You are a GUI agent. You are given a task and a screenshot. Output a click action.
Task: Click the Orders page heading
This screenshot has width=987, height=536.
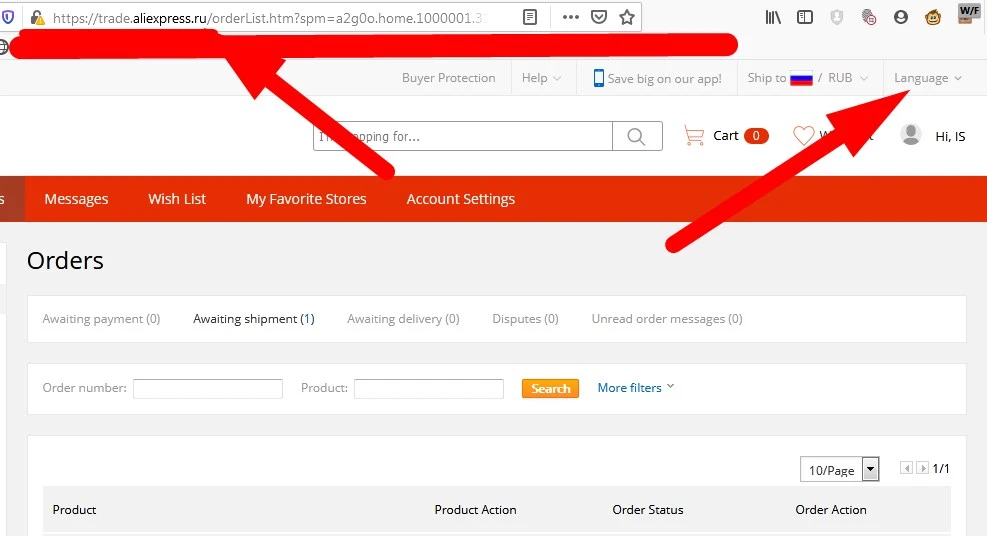click(65, 260)
